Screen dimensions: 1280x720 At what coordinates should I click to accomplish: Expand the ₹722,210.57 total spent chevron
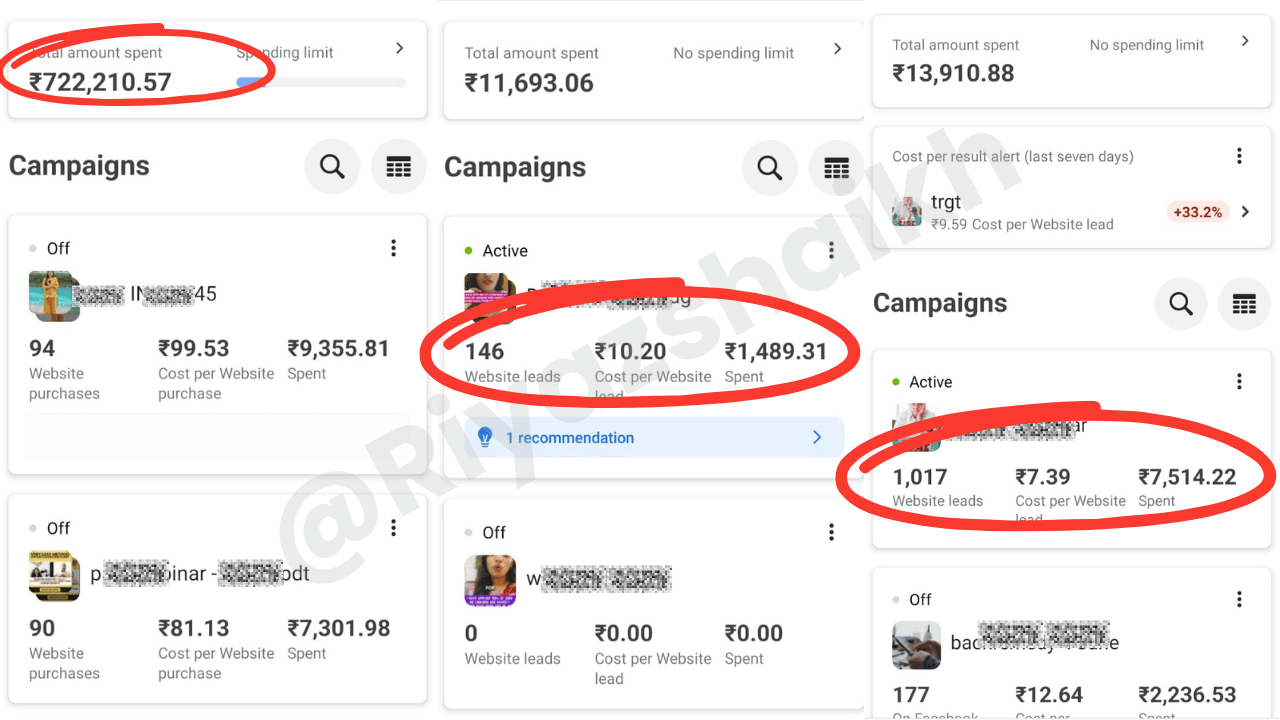pyautogui.click(x=399, y=48)
